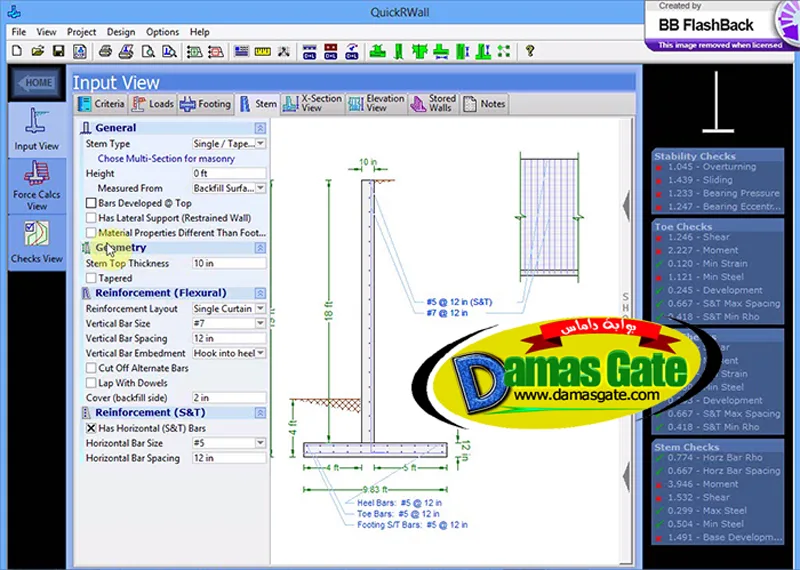This screenshot has width=800, height=570.
Task: Click the toolbar printer icon
Action: [x=105, y=51]
